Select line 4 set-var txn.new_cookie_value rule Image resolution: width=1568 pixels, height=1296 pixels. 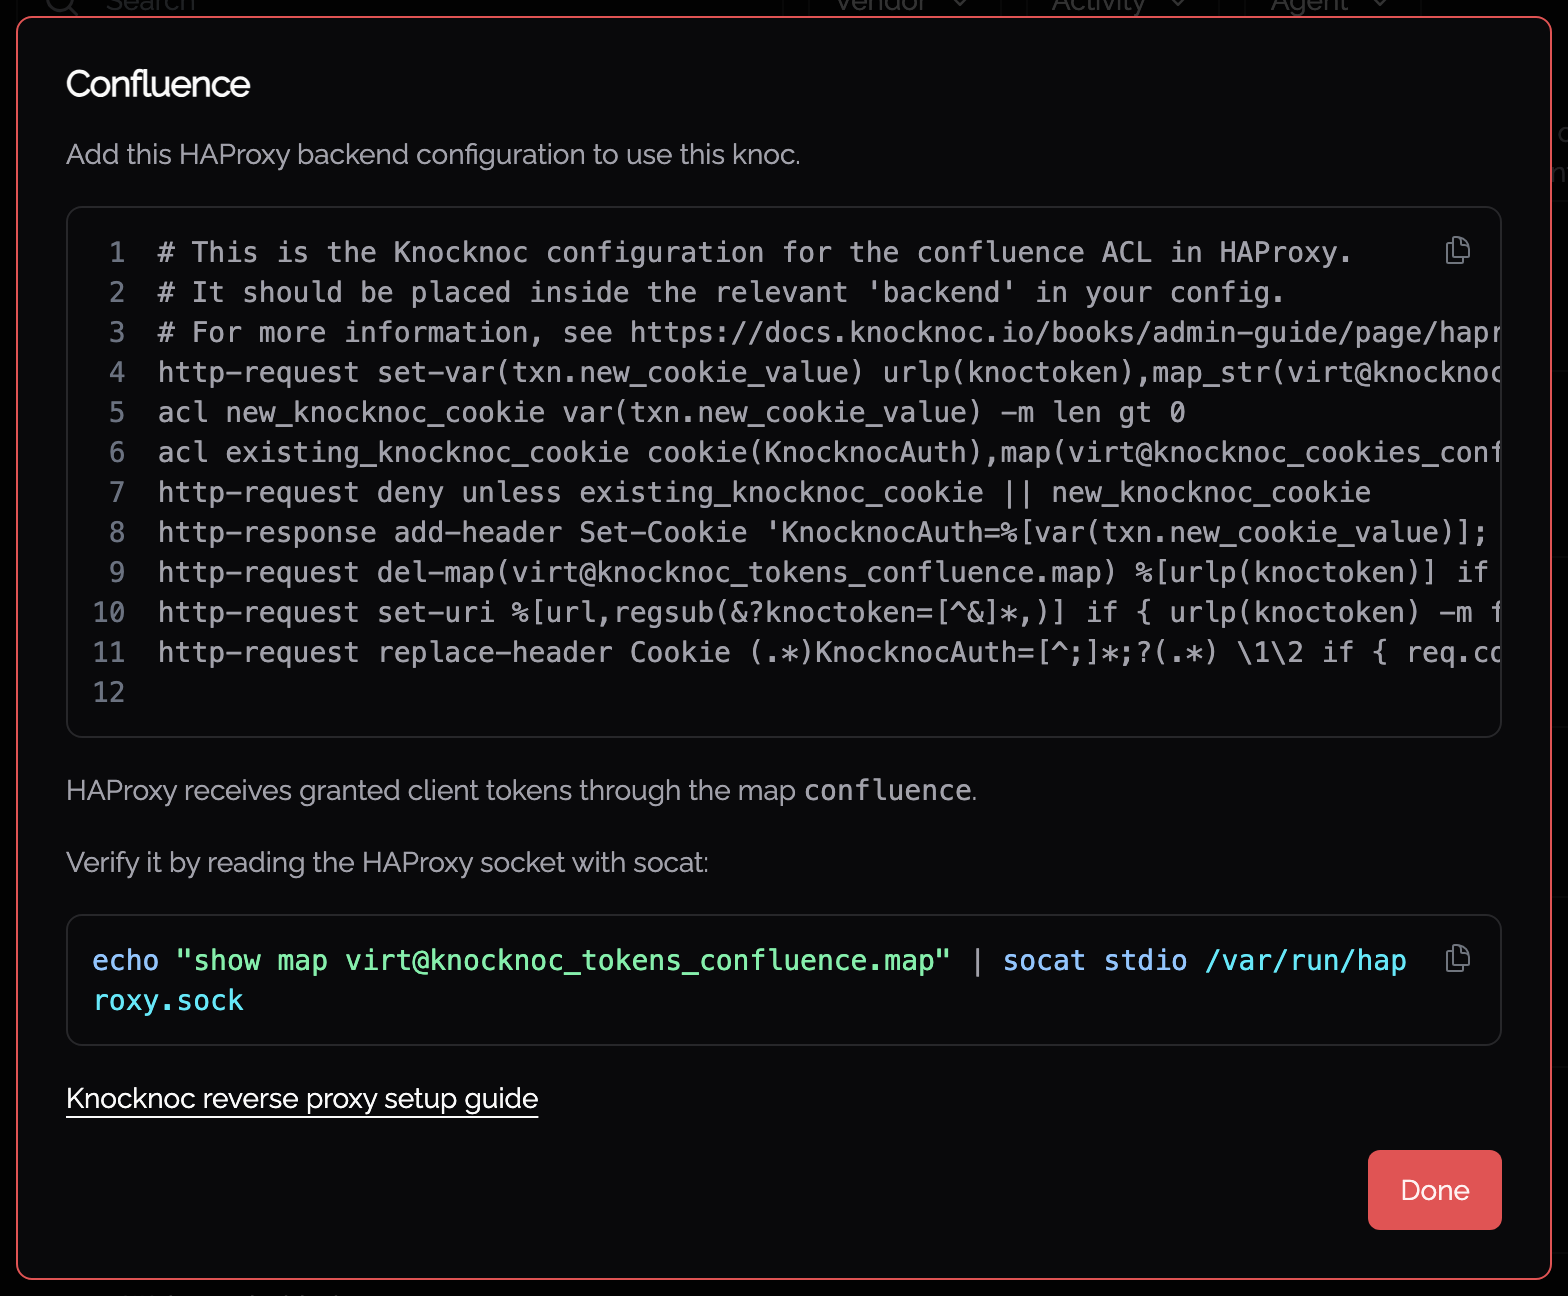pos(829,372)
